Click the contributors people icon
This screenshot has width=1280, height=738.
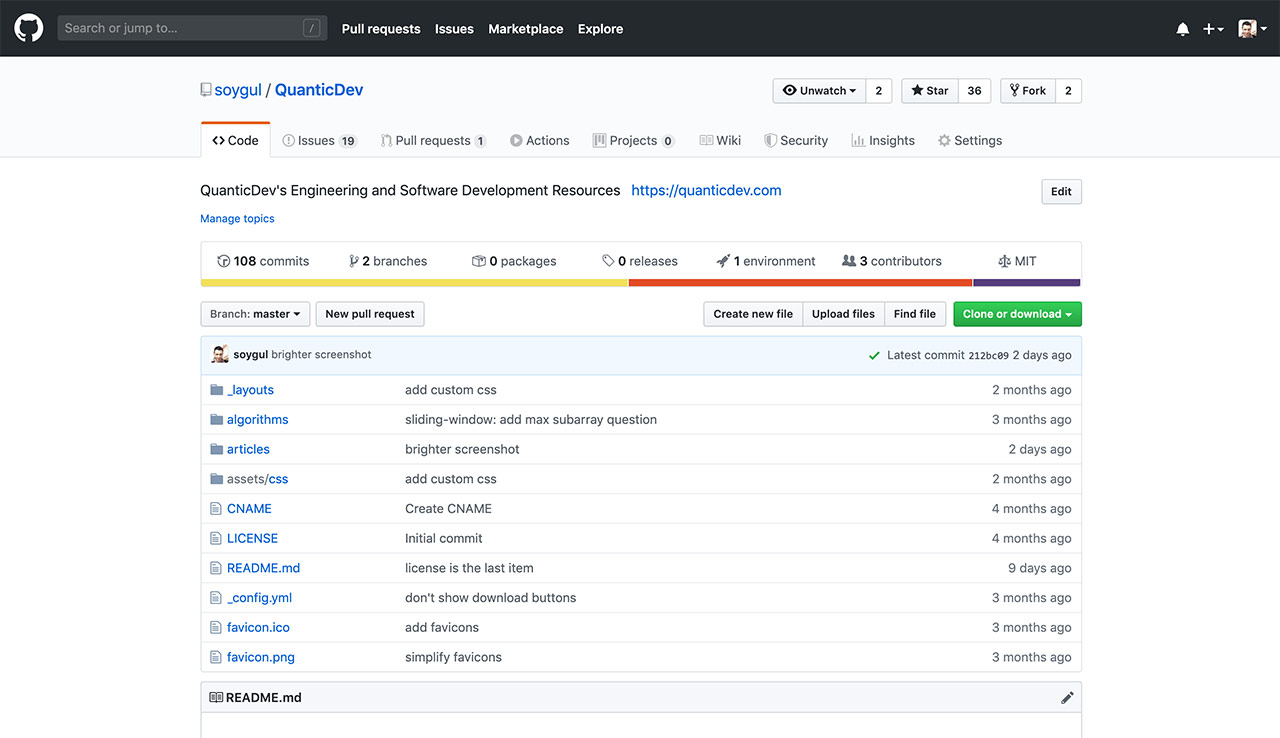coord(849,261)
